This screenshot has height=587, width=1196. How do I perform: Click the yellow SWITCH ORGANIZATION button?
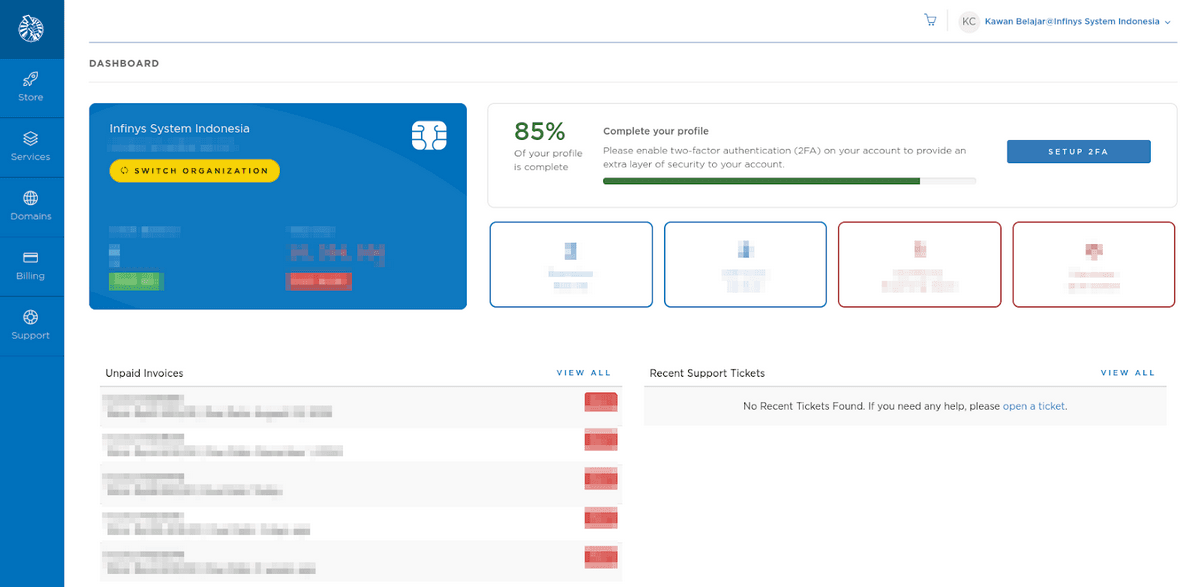pos(193,170)
